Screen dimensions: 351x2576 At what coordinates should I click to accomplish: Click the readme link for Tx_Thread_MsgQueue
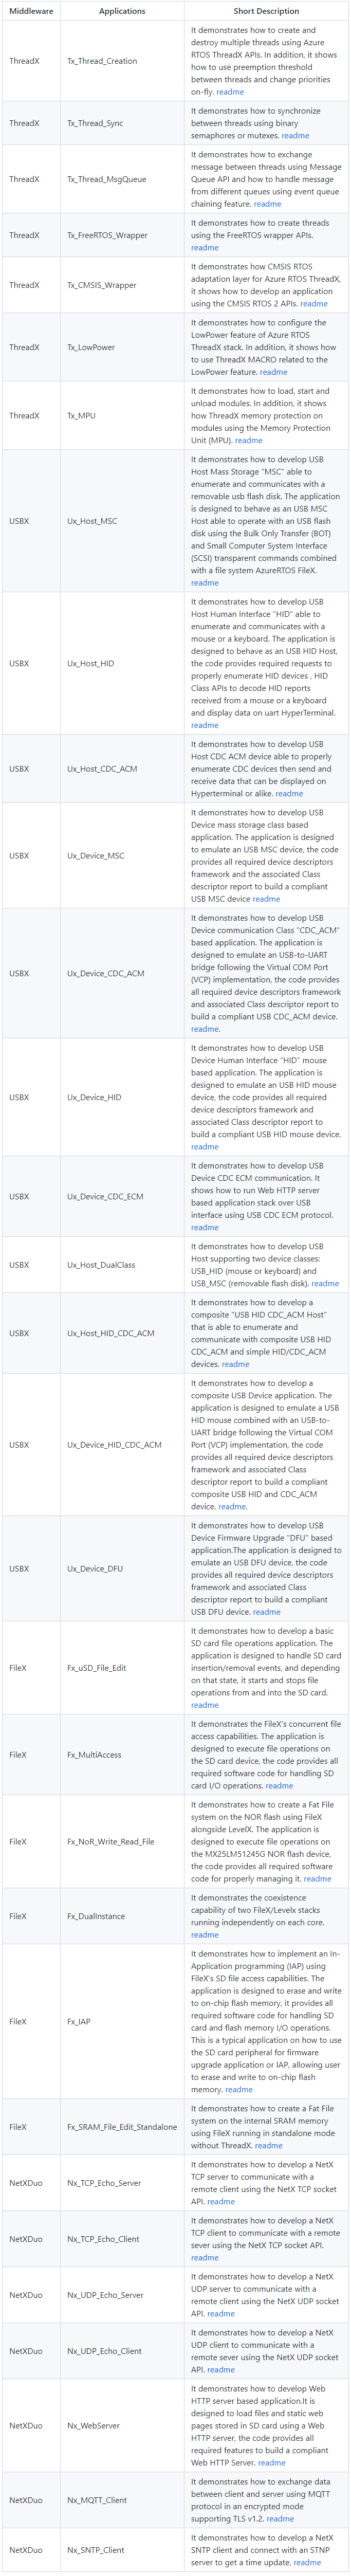tap(267, 204)
